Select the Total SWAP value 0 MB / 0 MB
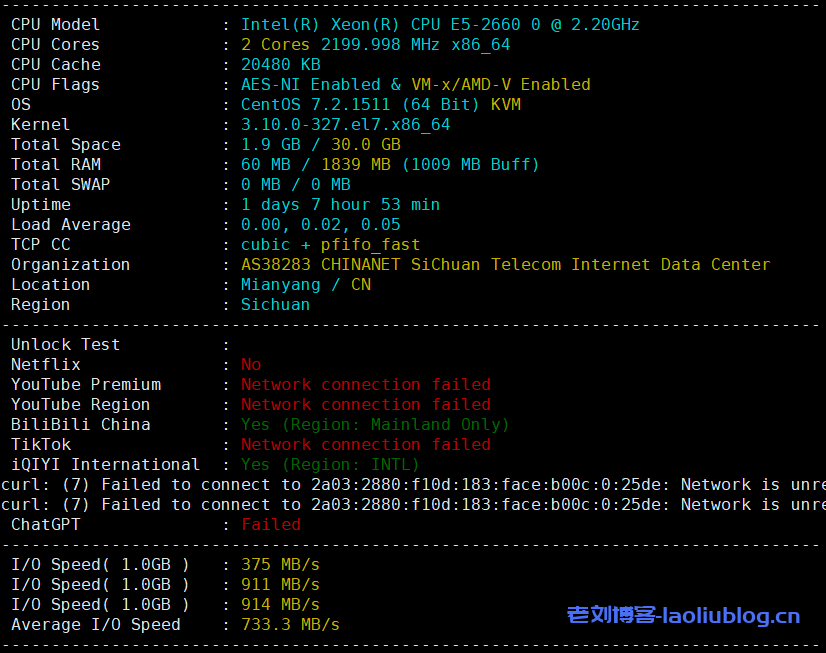 tap(296, 185)
